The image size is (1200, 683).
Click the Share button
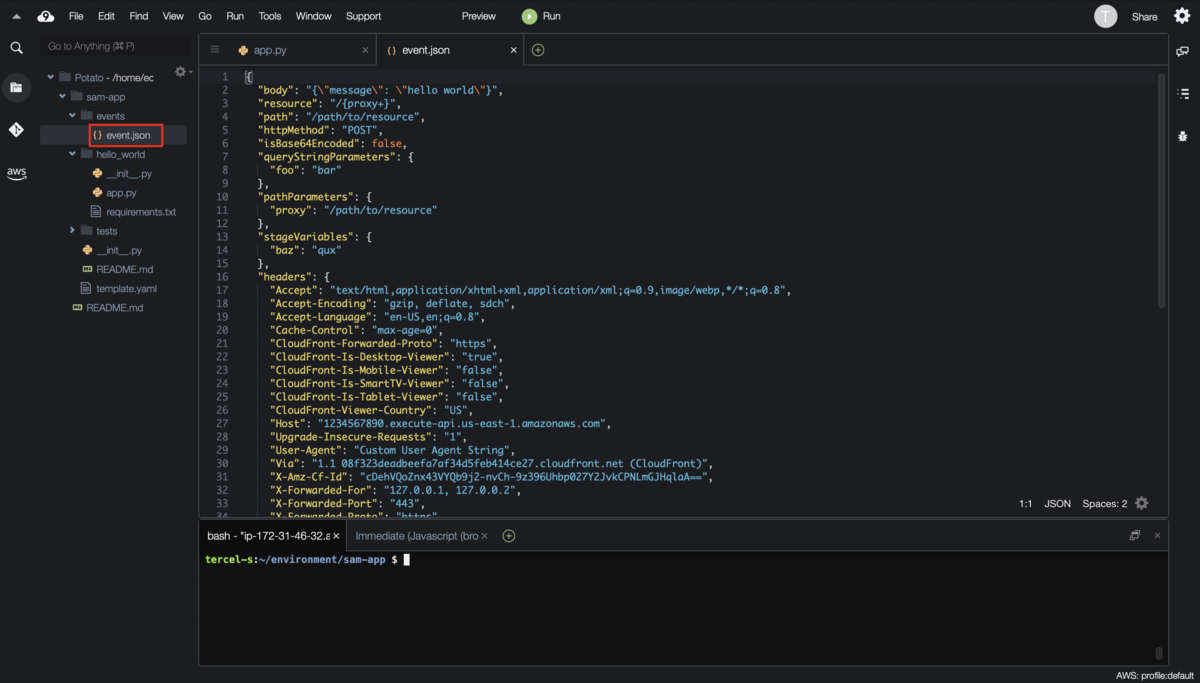pyautogui.click(x=1144, y=16)
